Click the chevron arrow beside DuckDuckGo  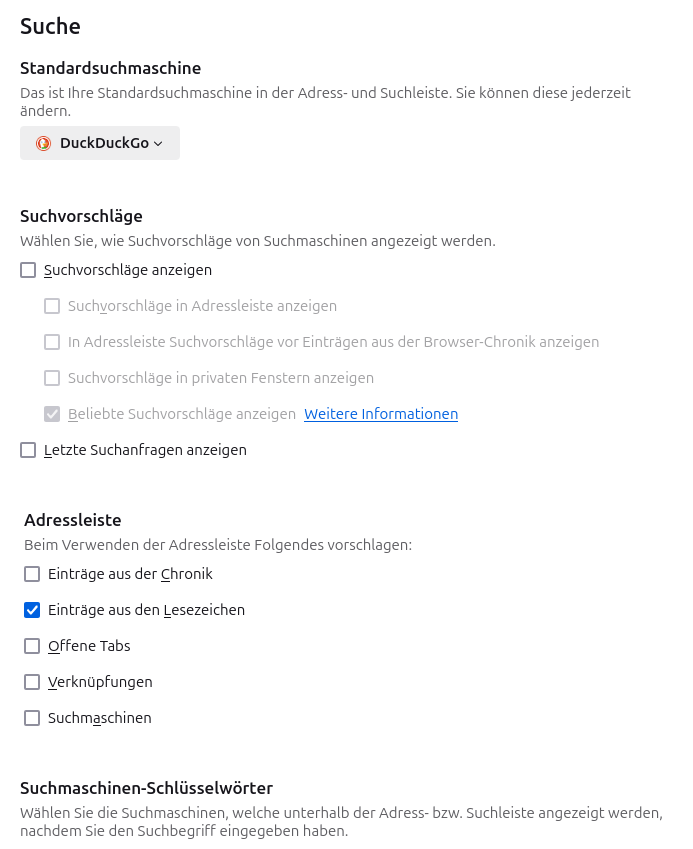(x=158, y=144)
